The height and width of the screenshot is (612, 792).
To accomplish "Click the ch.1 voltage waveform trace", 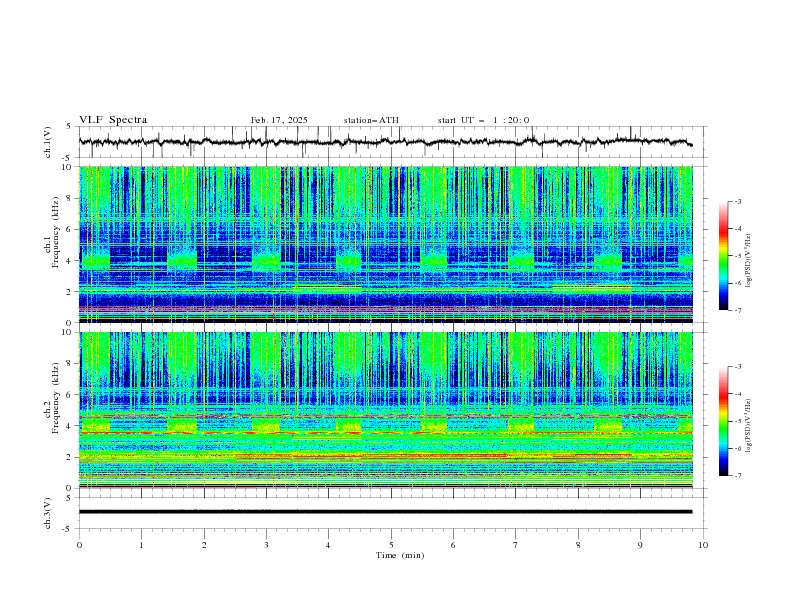I will 385,142.
